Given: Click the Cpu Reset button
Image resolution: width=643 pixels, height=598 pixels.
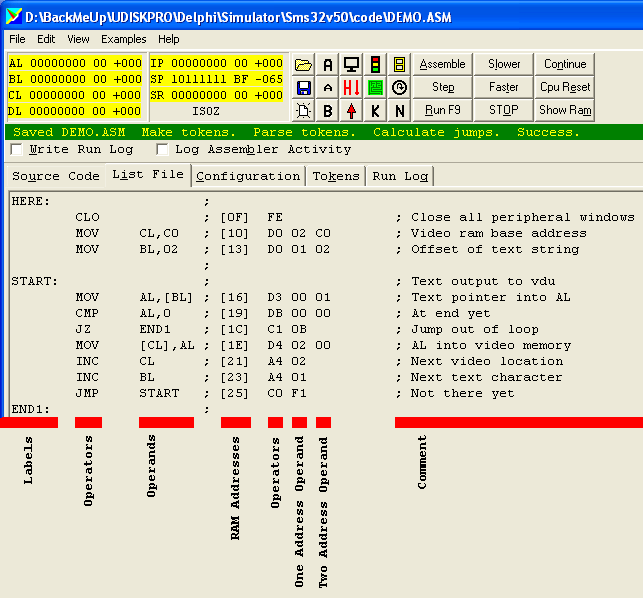Looking at the screenshot, I should 565,87.
